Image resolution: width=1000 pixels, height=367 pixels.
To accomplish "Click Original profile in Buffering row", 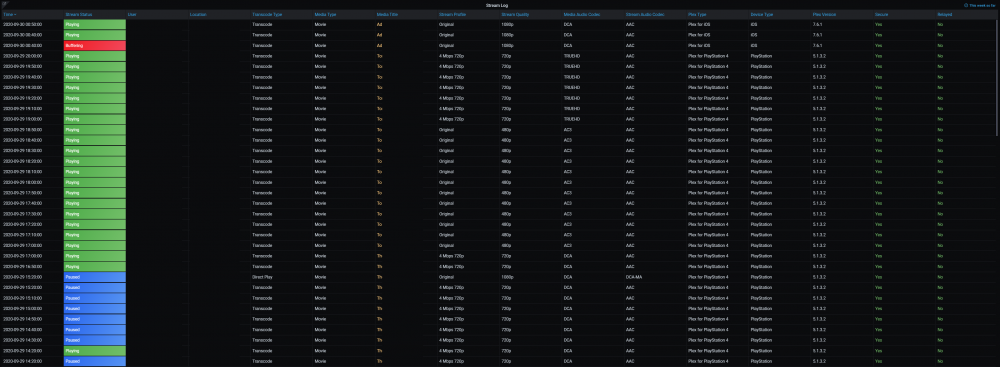I will (x=446, y=45).
